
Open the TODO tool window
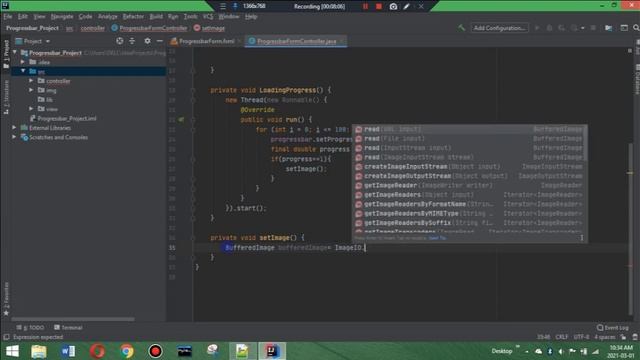coord(31,327)
